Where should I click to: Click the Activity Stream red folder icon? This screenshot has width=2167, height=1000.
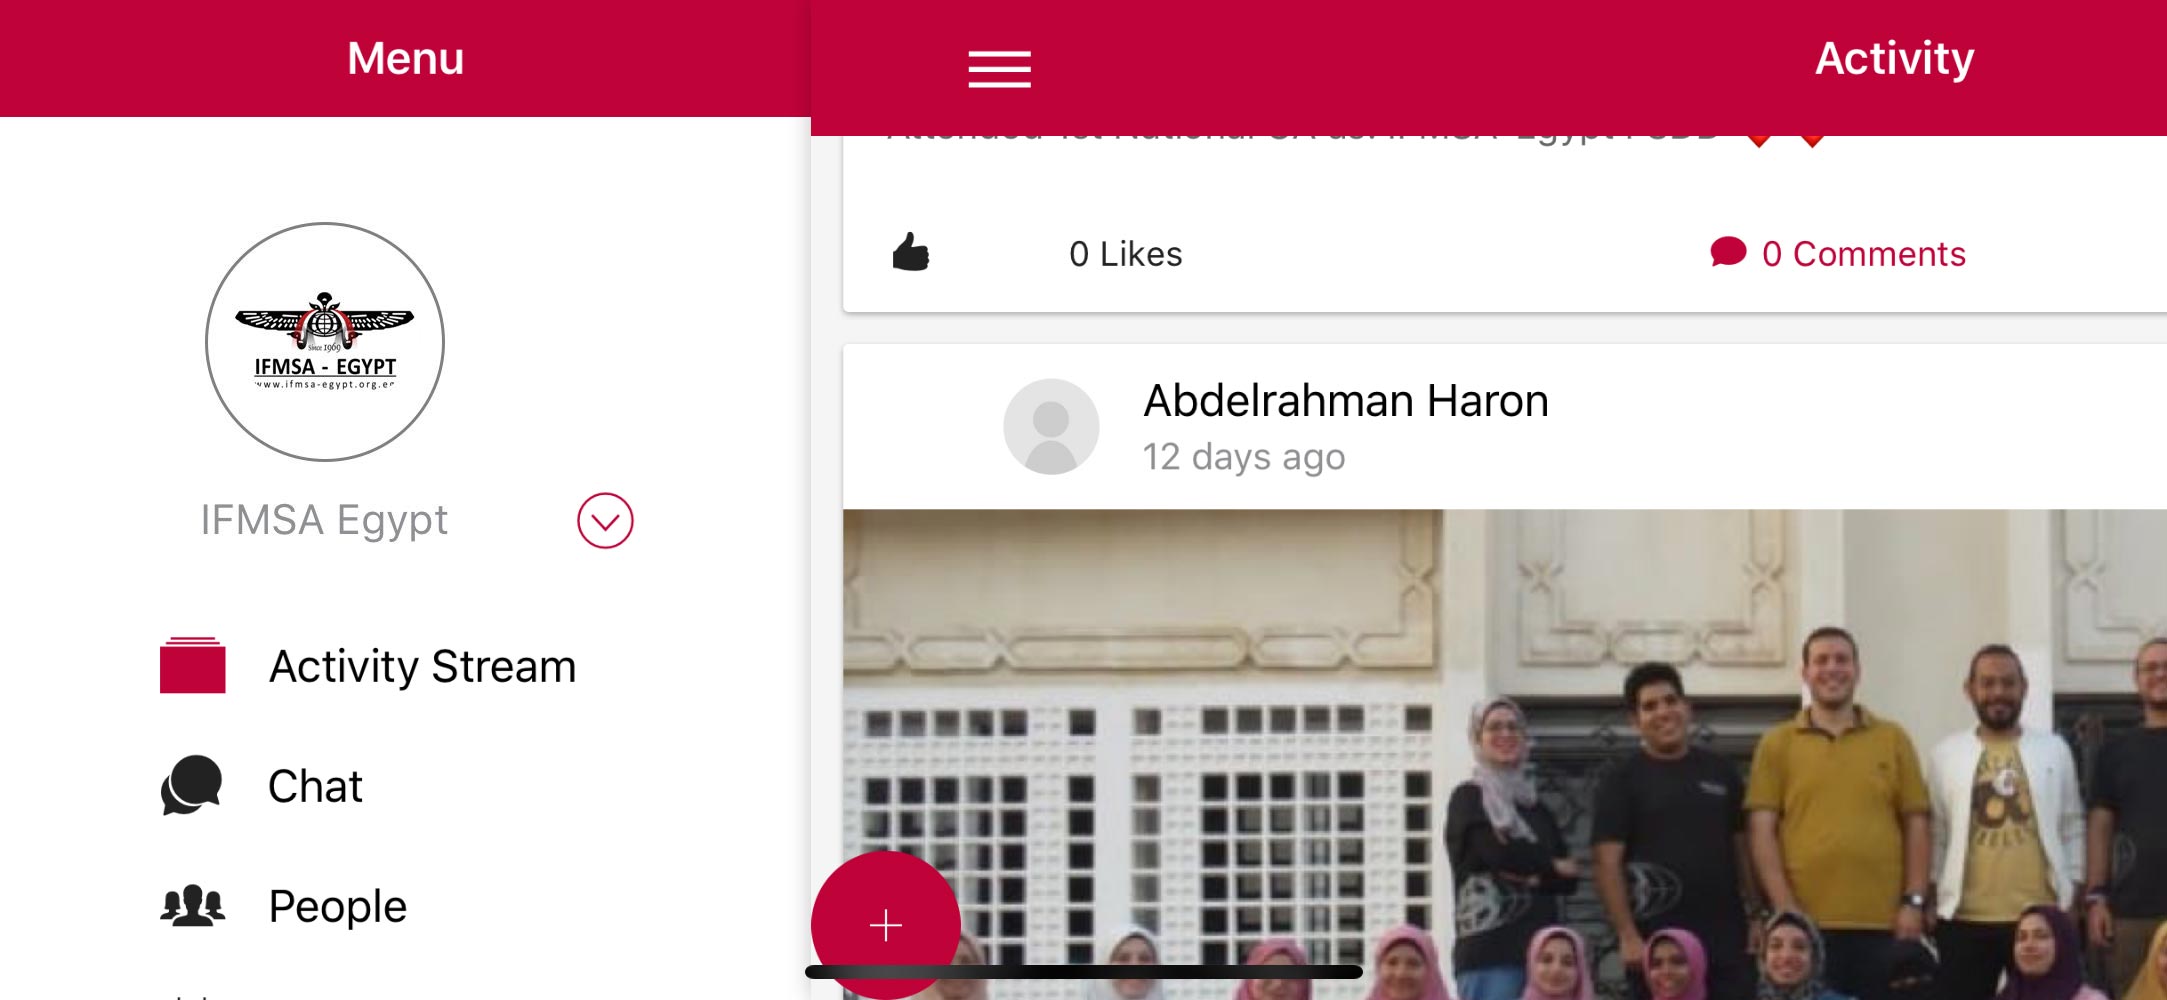(x=192, y=665)
